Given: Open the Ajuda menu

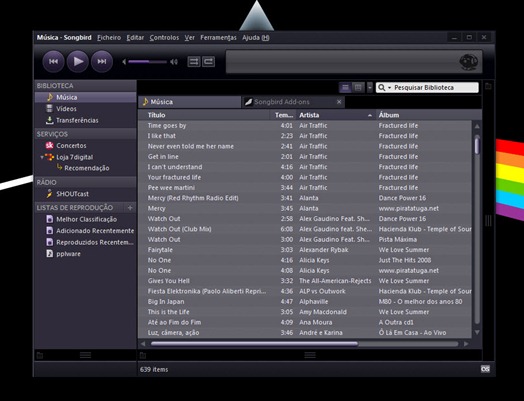Looking at the screenshot, I should click(256, 37).
